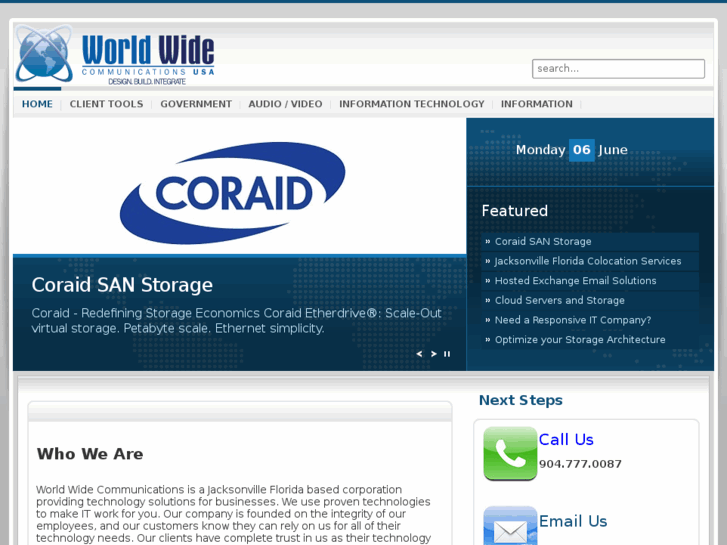Click the Who We Are heading
This screenshot has width=727, height=545.
(90, 454)
